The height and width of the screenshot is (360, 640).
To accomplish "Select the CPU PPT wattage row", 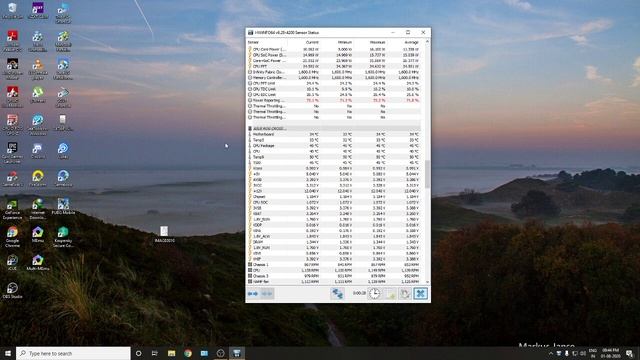I will pyautogui.click(x=333, y=66).
